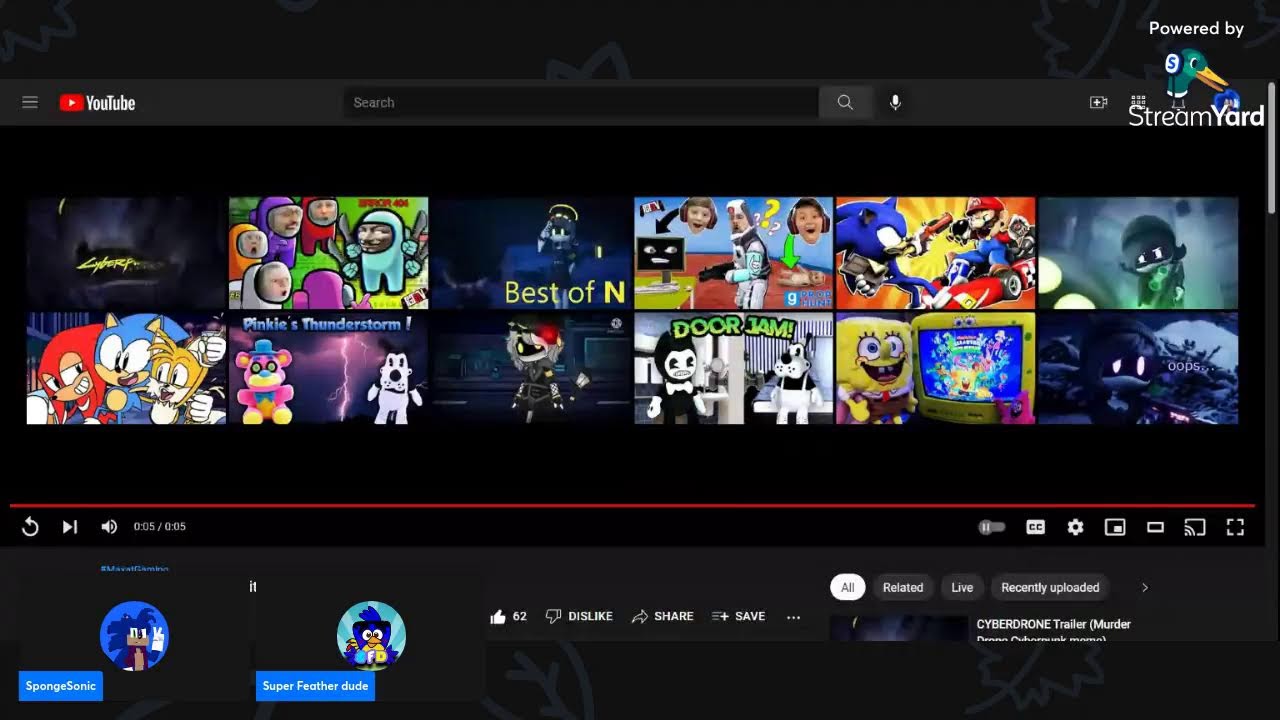Click the SHARE button
This screenshot has height=720, width=1280.
click(663, 617)
